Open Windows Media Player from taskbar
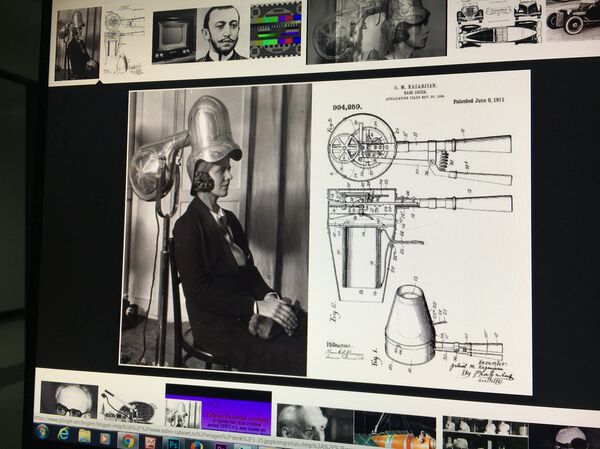 105,438
